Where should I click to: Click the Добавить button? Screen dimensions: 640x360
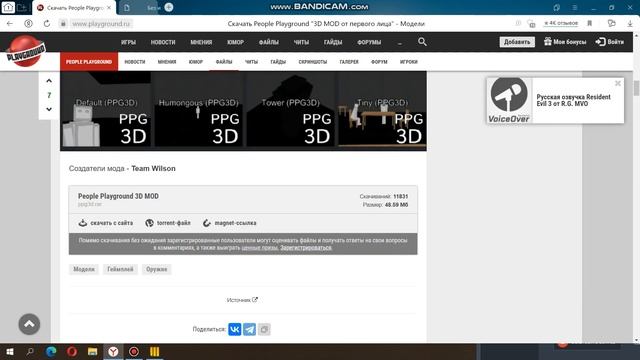[517, 42]
